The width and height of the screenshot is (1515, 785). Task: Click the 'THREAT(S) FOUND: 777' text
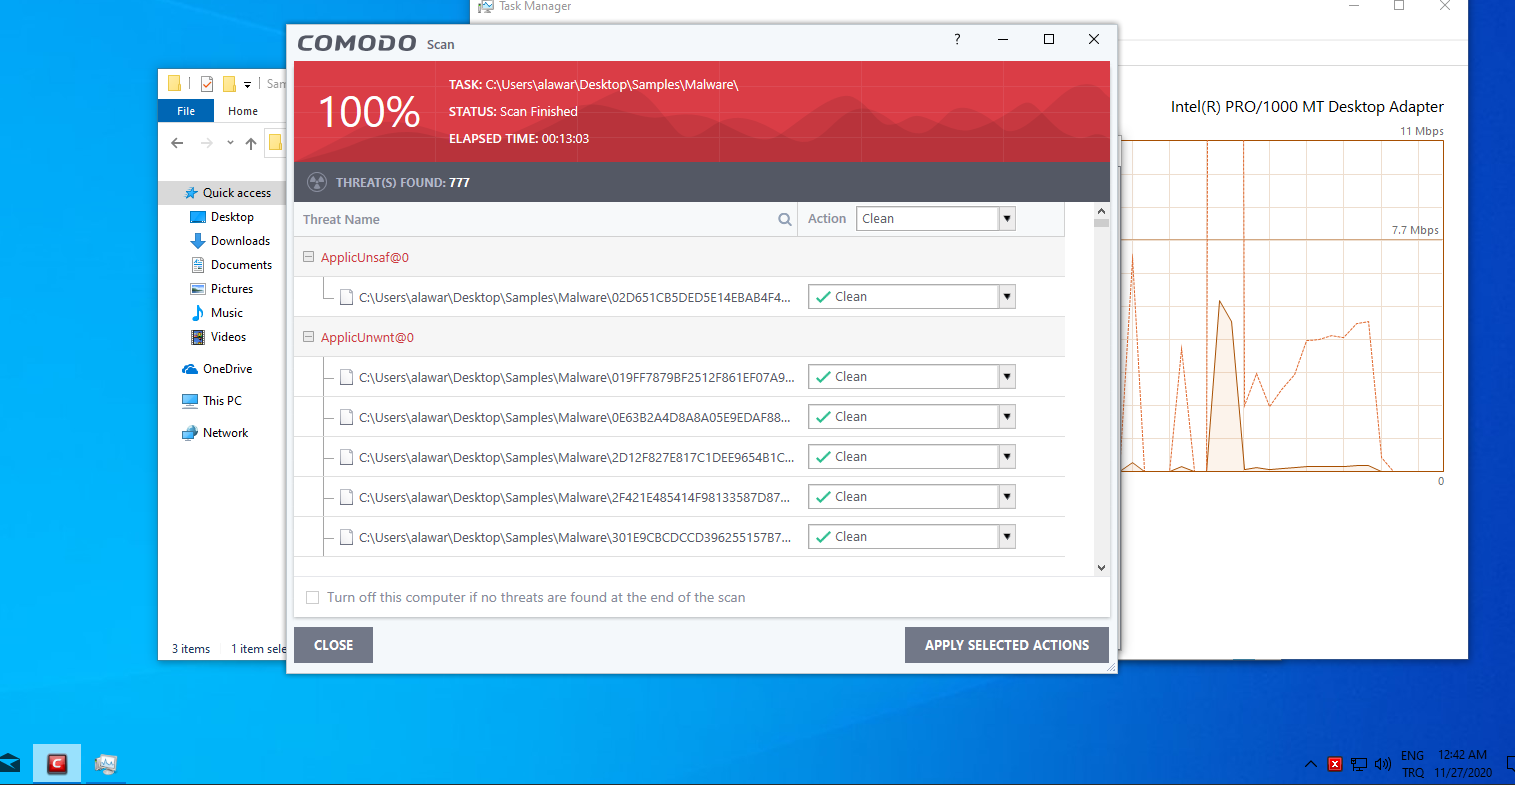click(403, 183)
